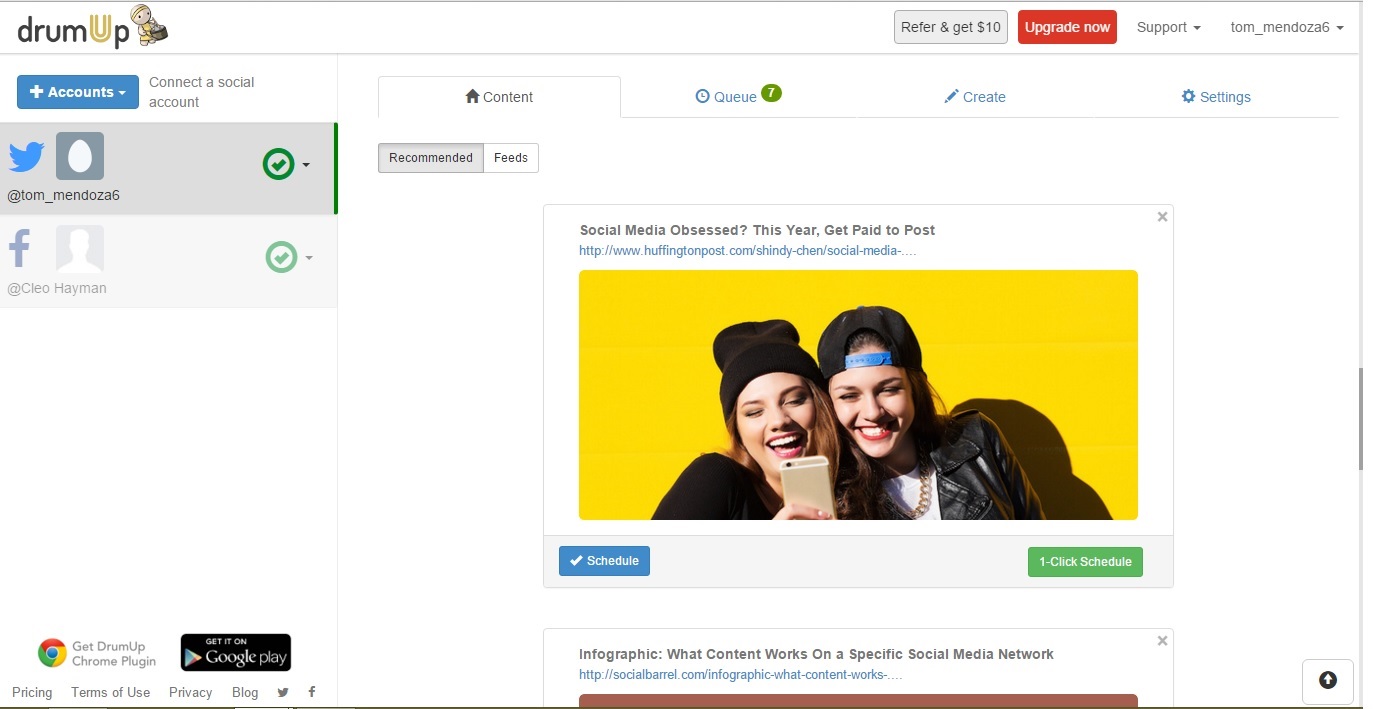Click the yellow selfie article thumbnail

click(x=858, y=395)
